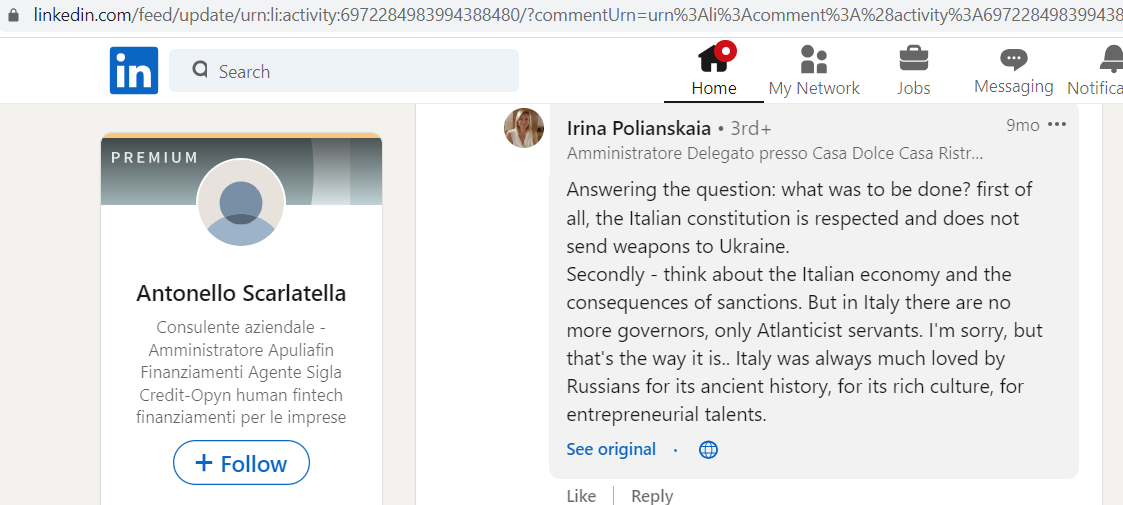Screen dimensions: 1123x505
Task: Open Irina Polianskaia's profile photo
Action: coord(524,128)
